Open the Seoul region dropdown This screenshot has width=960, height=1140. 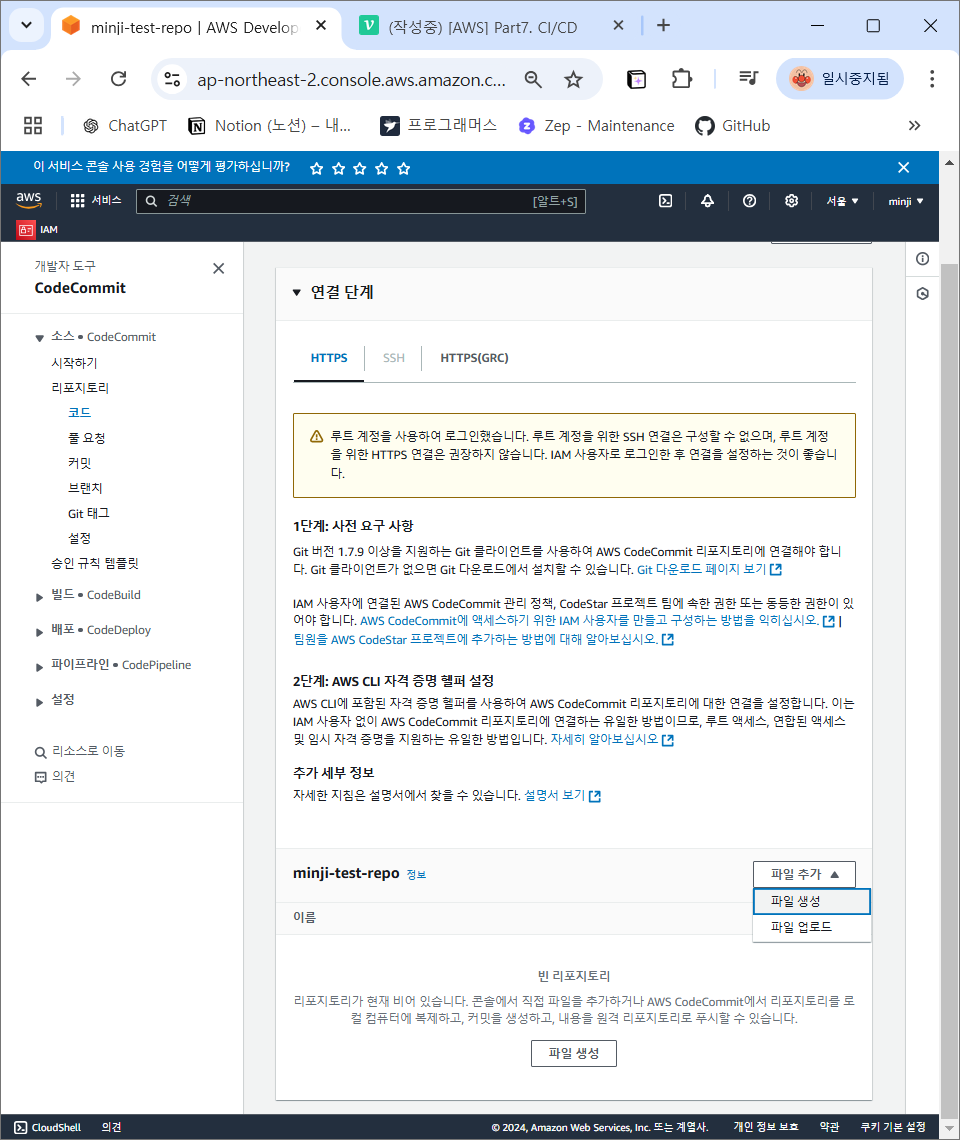click(841, 201)
